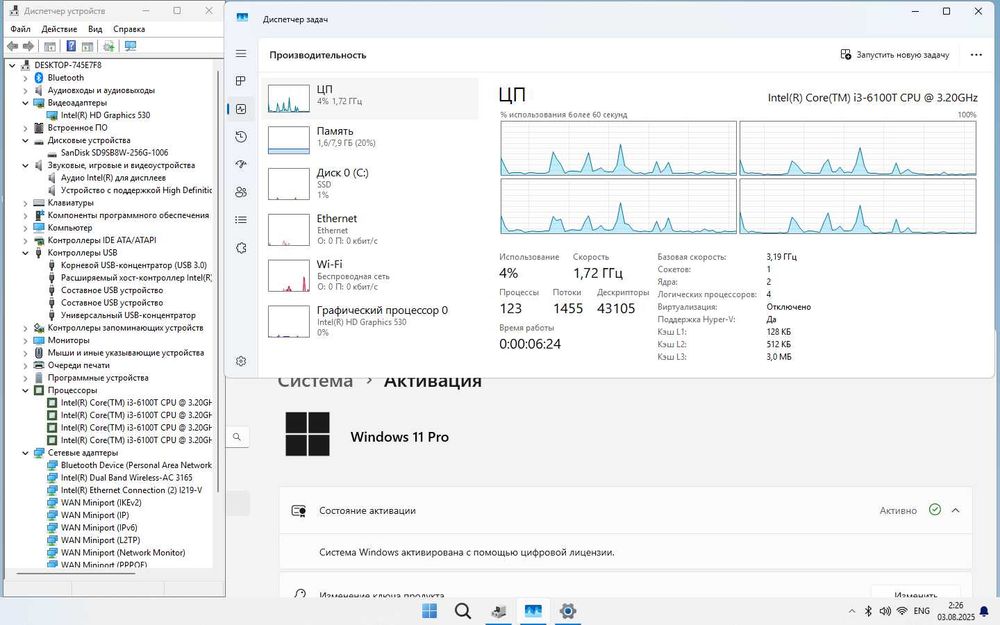
Task: Click scan for hardware changes monitor icon
Action: click(130, 46)
